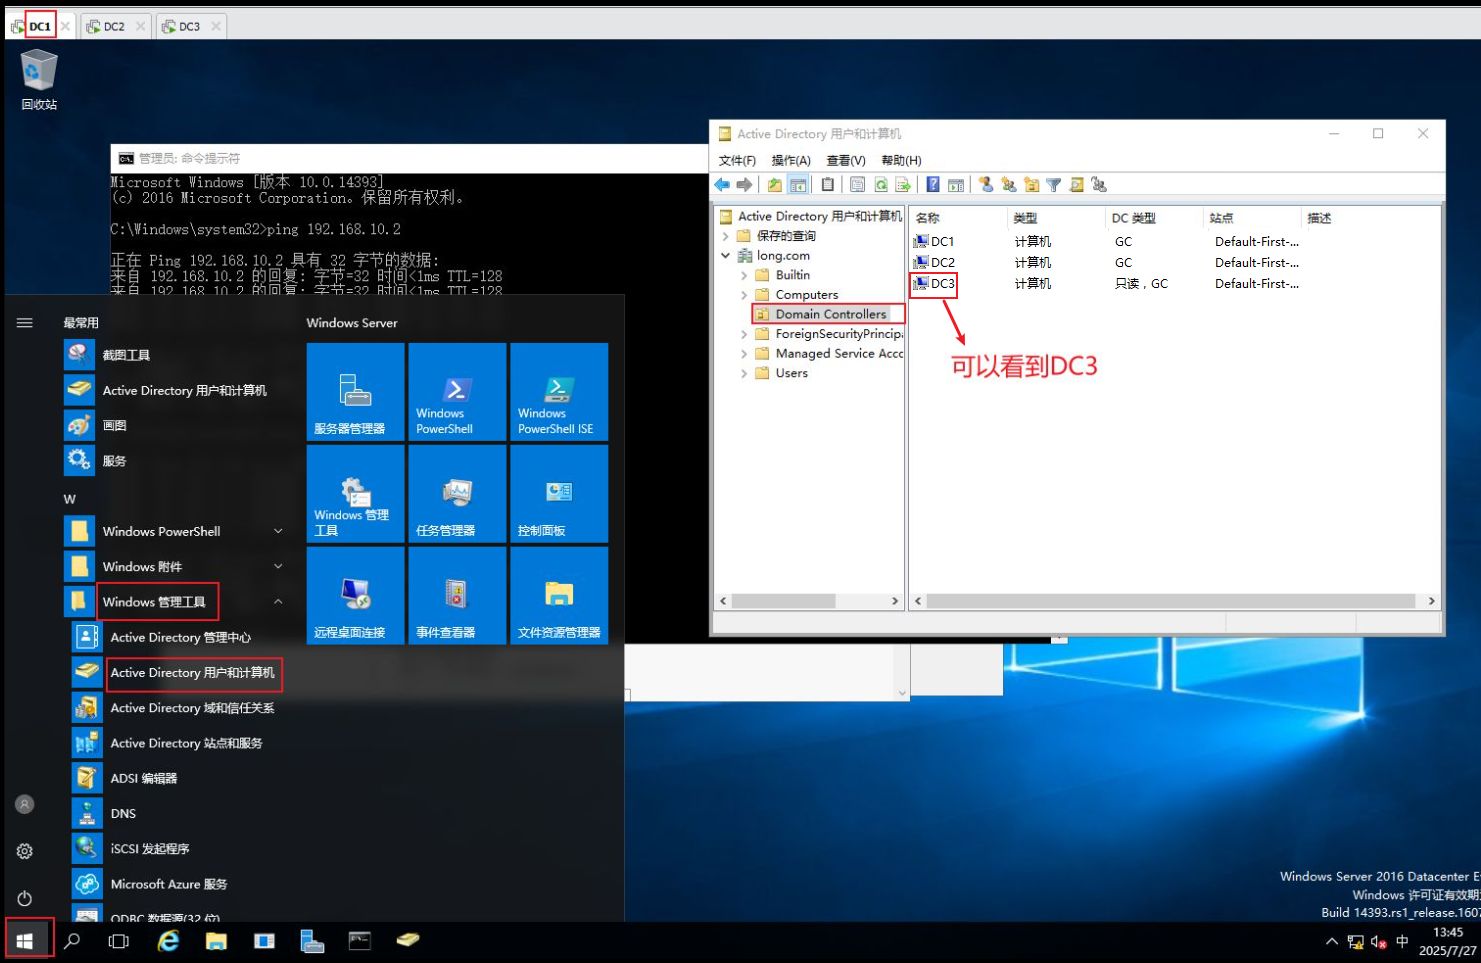Open Active Directory 站点和服务
The height and width of the screenshot is (963, 1481).
180,743
